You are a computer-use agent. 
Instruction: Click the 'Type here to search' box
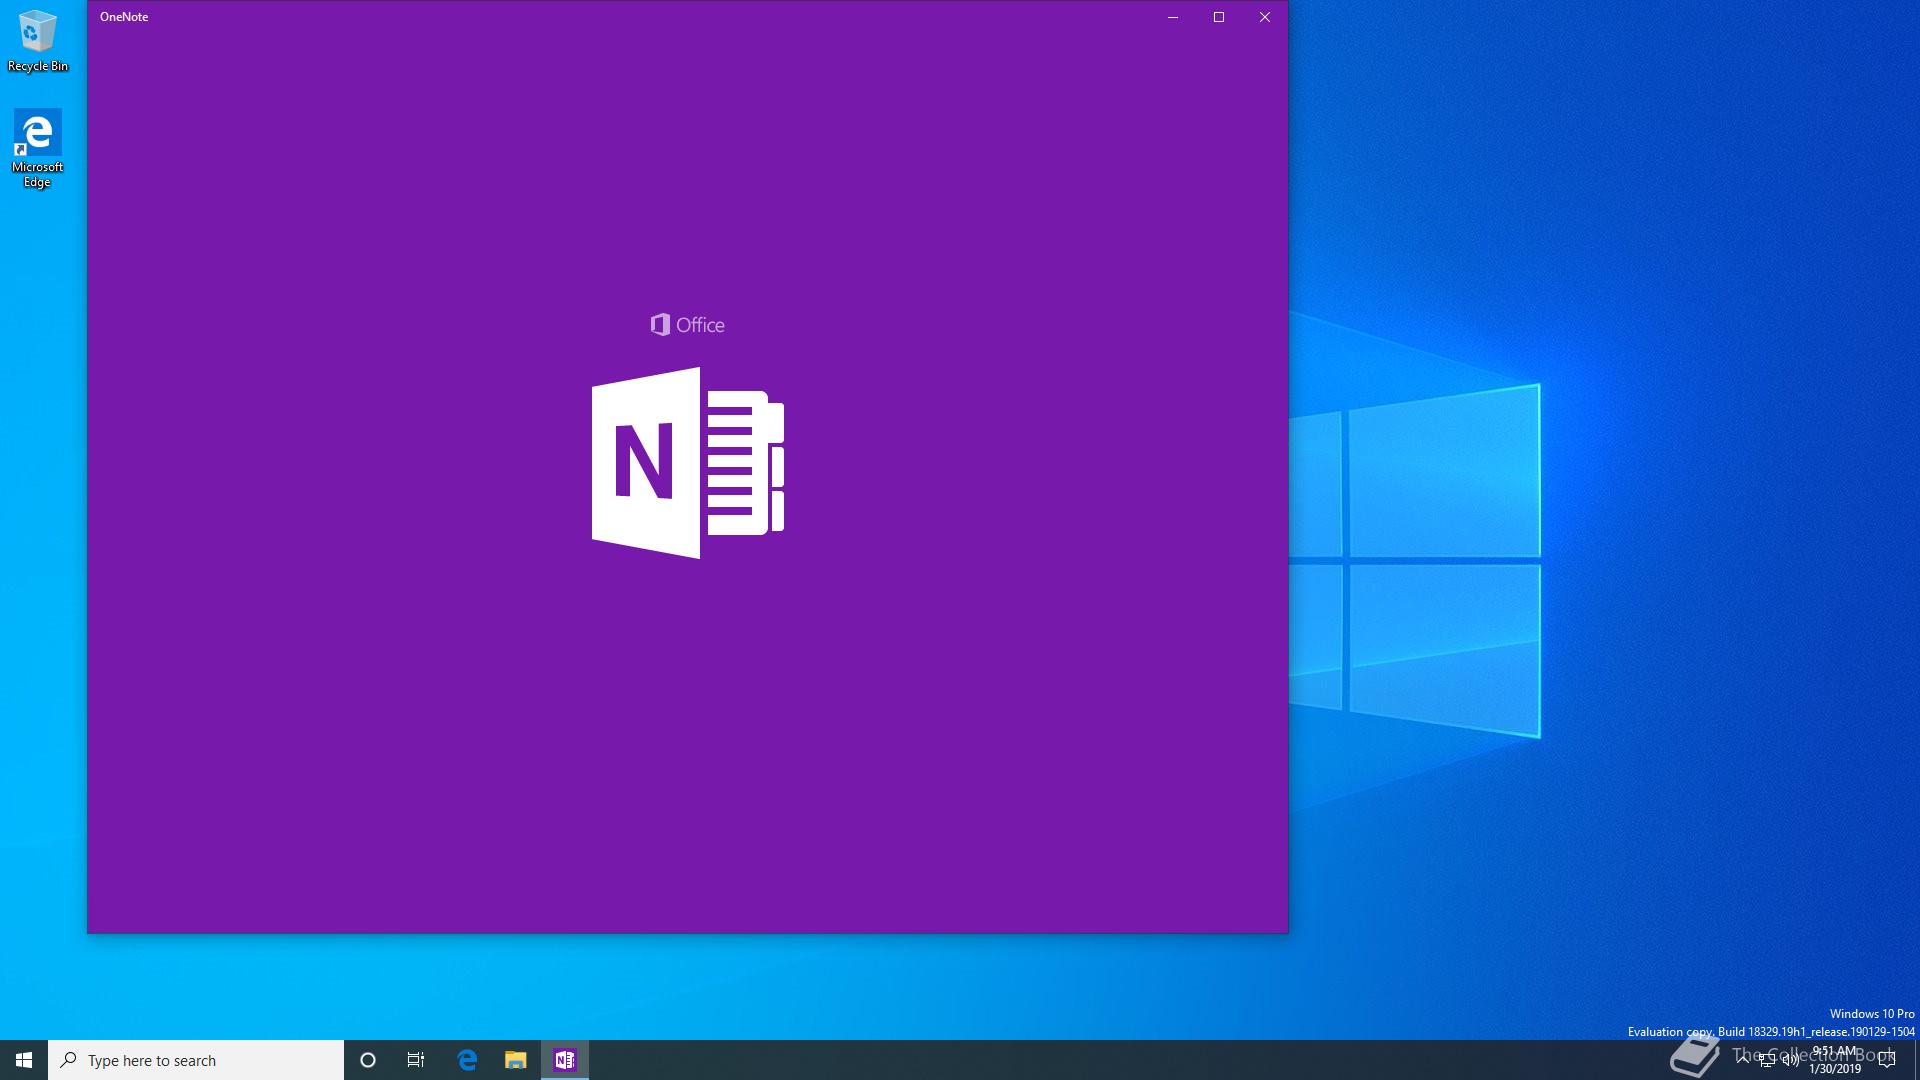196,1060
